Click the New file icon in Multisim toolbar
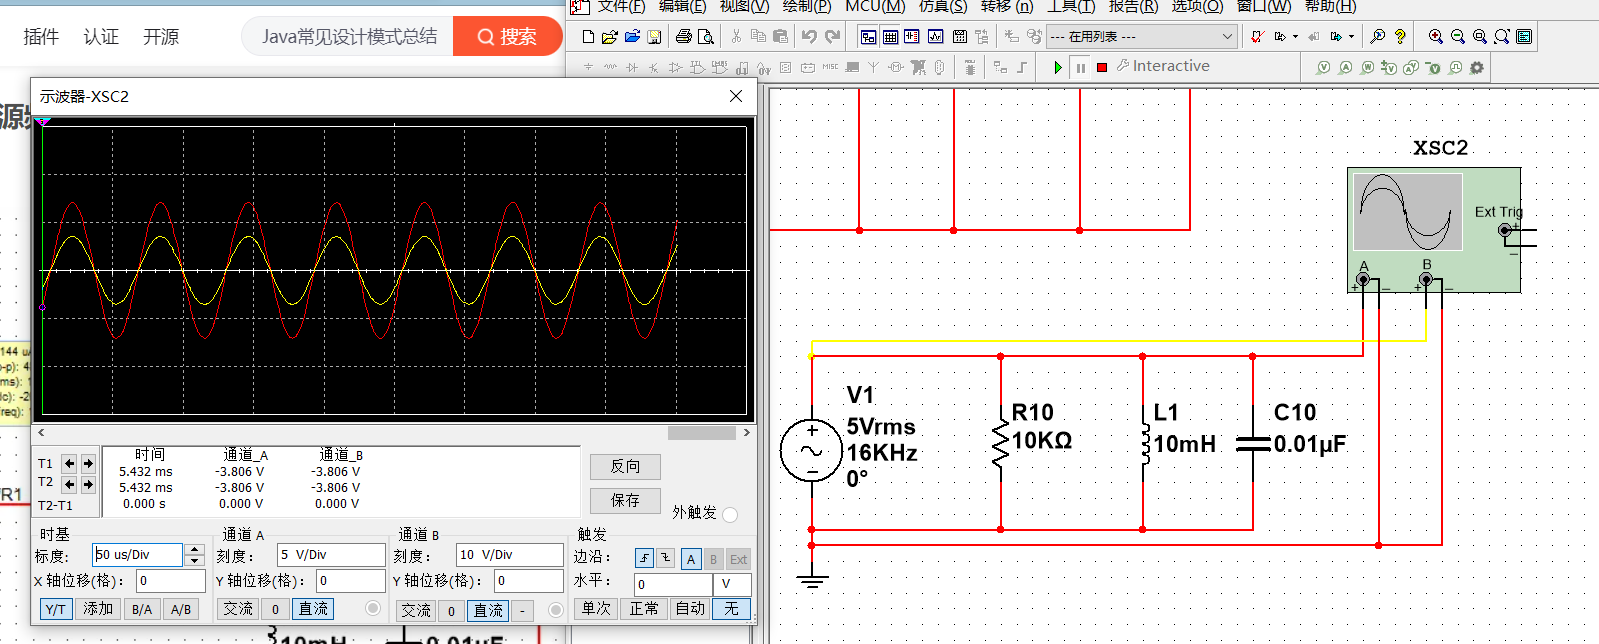This screenshot has width=1599, height=644. 588,37
